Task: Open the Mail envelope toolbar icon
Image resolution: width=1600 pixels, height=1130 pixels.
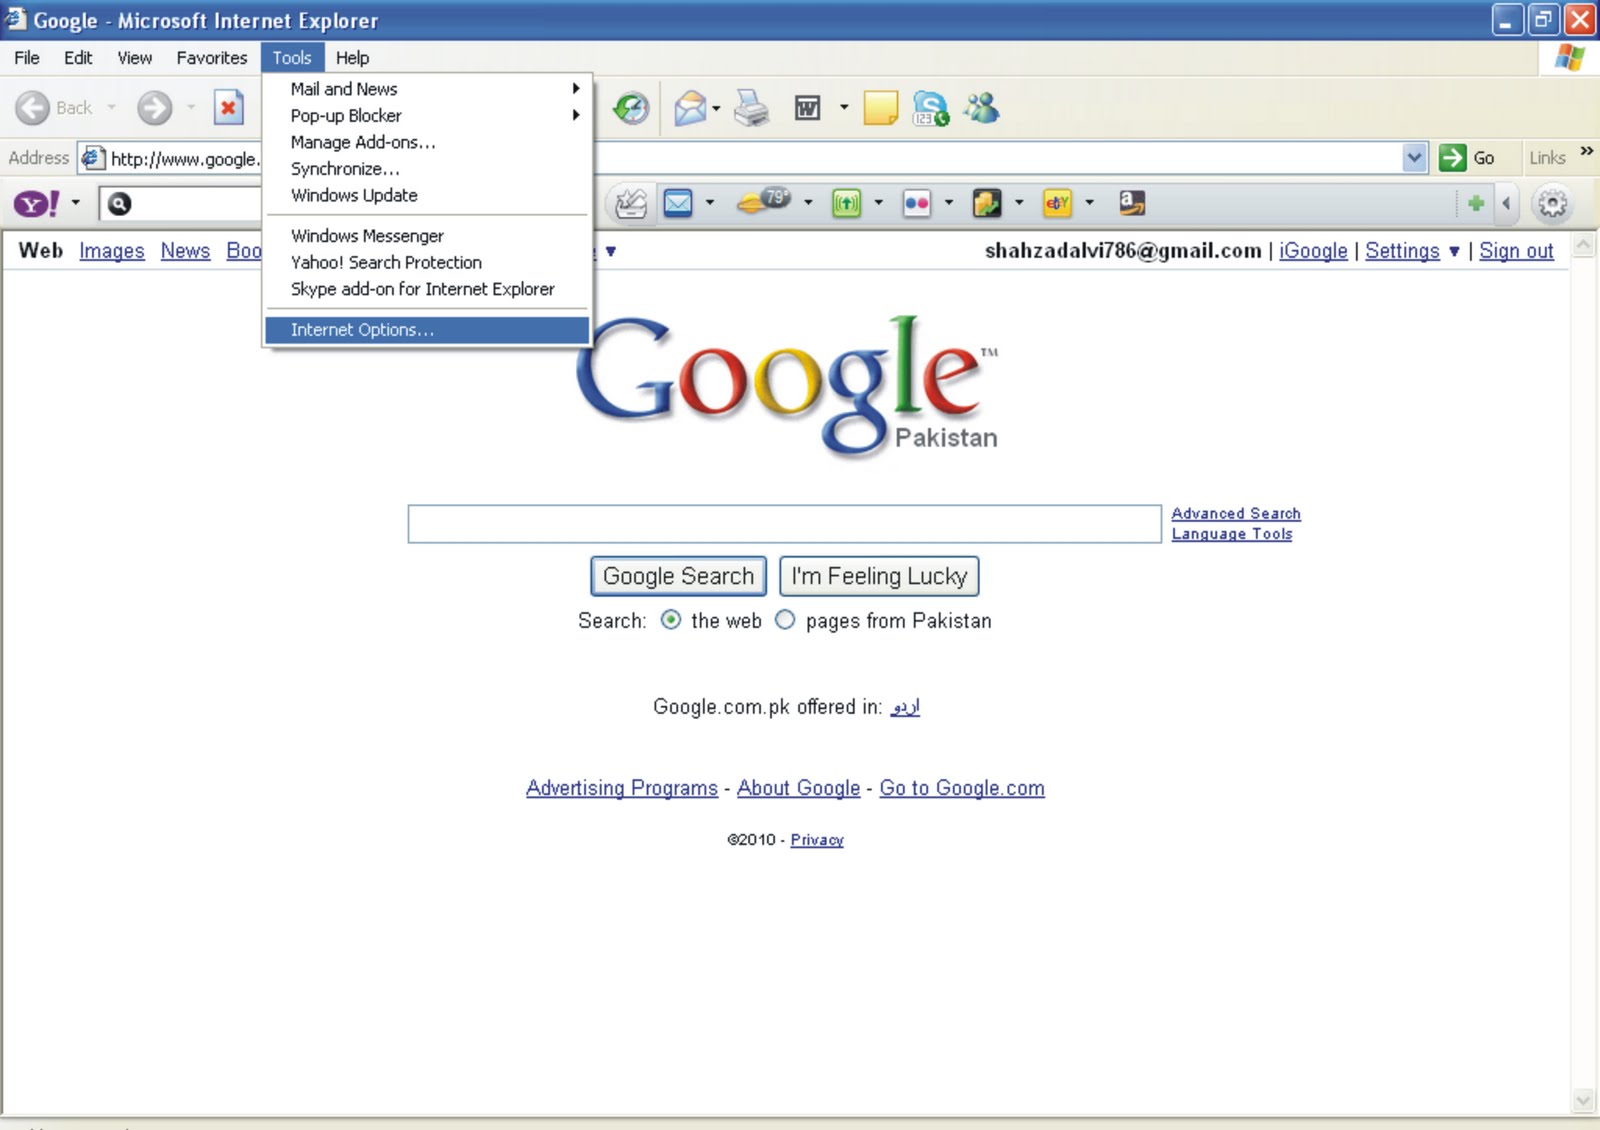Action: pos(690,107)
